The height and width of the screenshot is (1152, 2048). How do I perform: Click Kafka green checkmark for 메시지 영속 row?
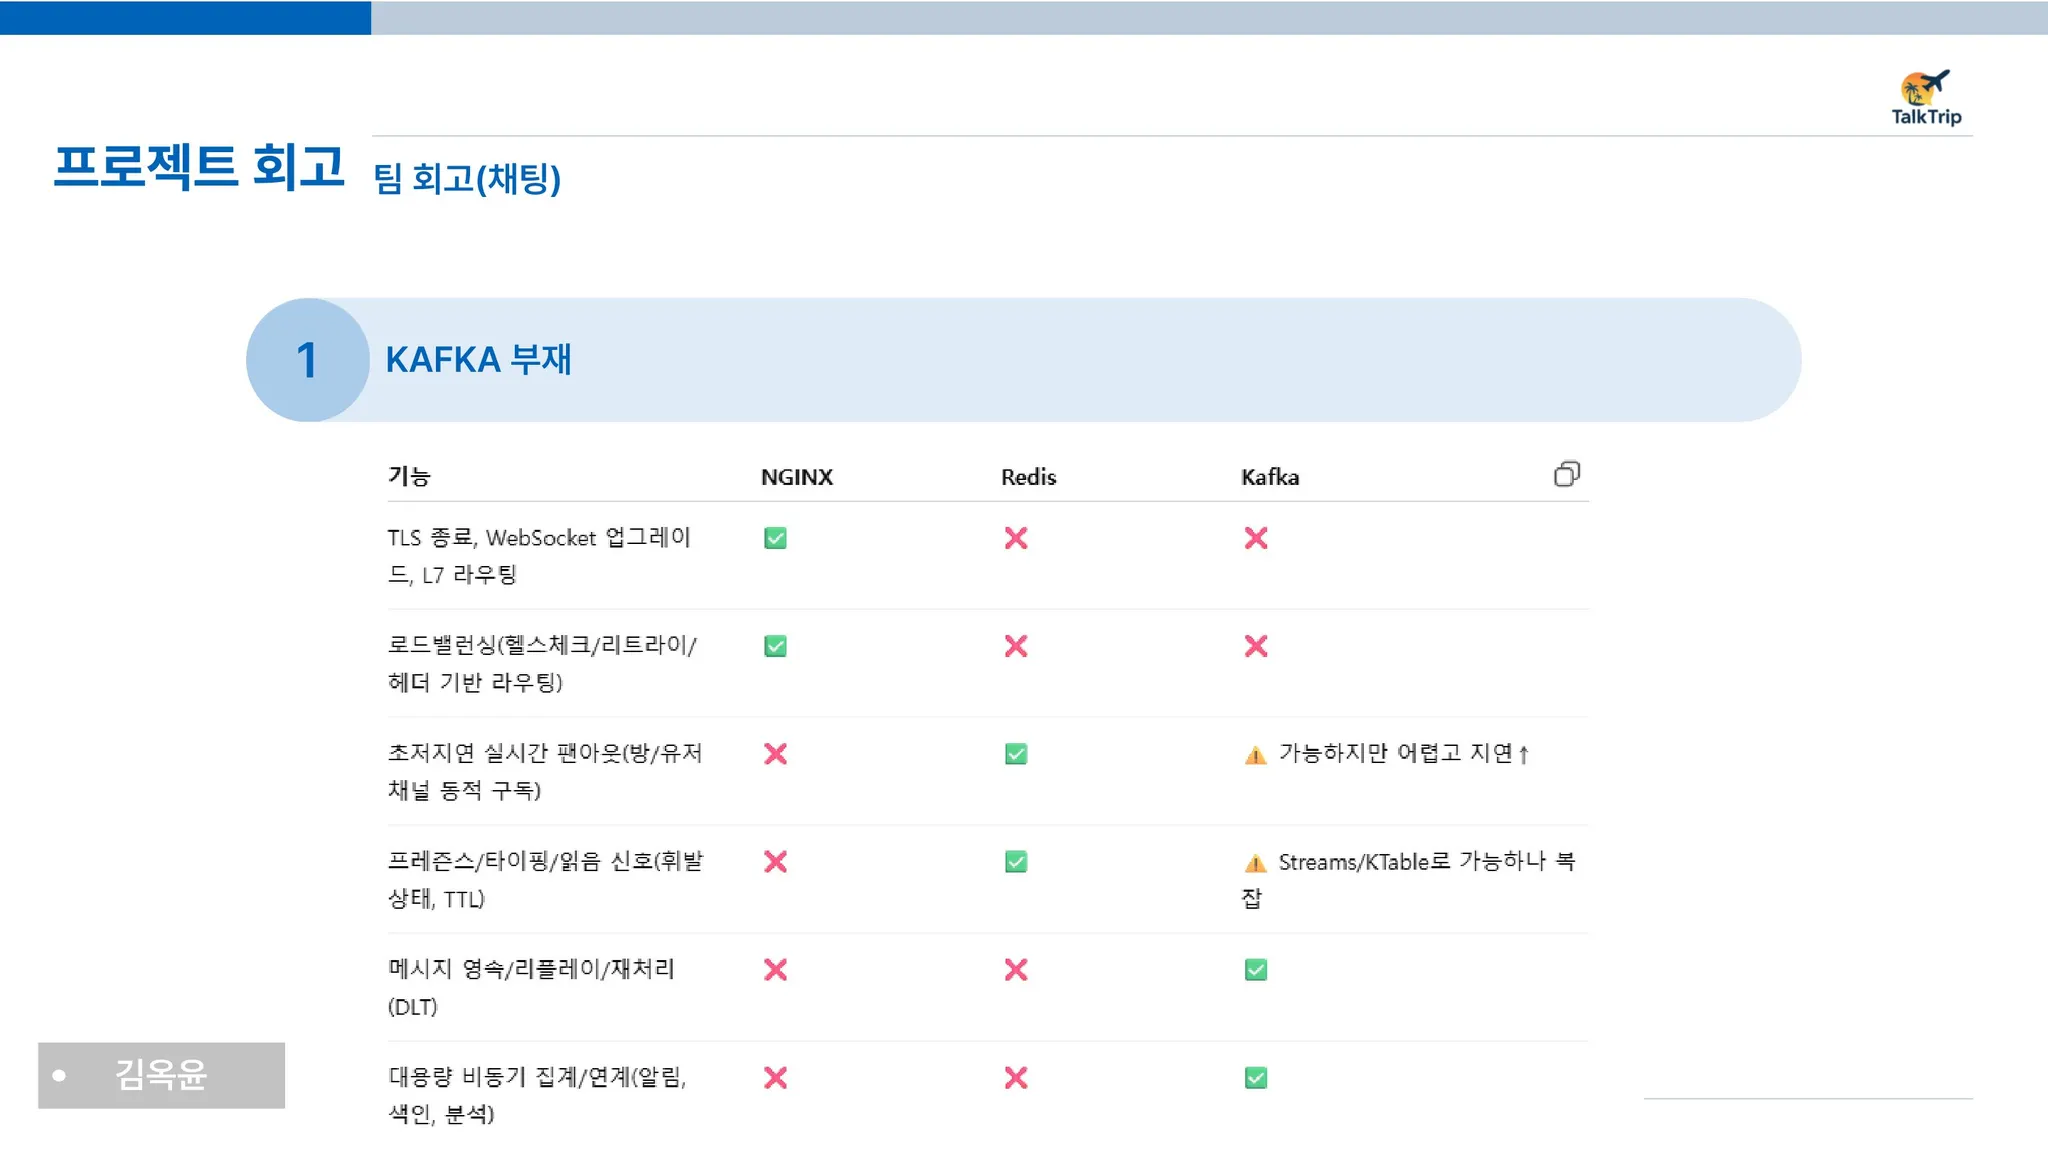(1256, 970)
